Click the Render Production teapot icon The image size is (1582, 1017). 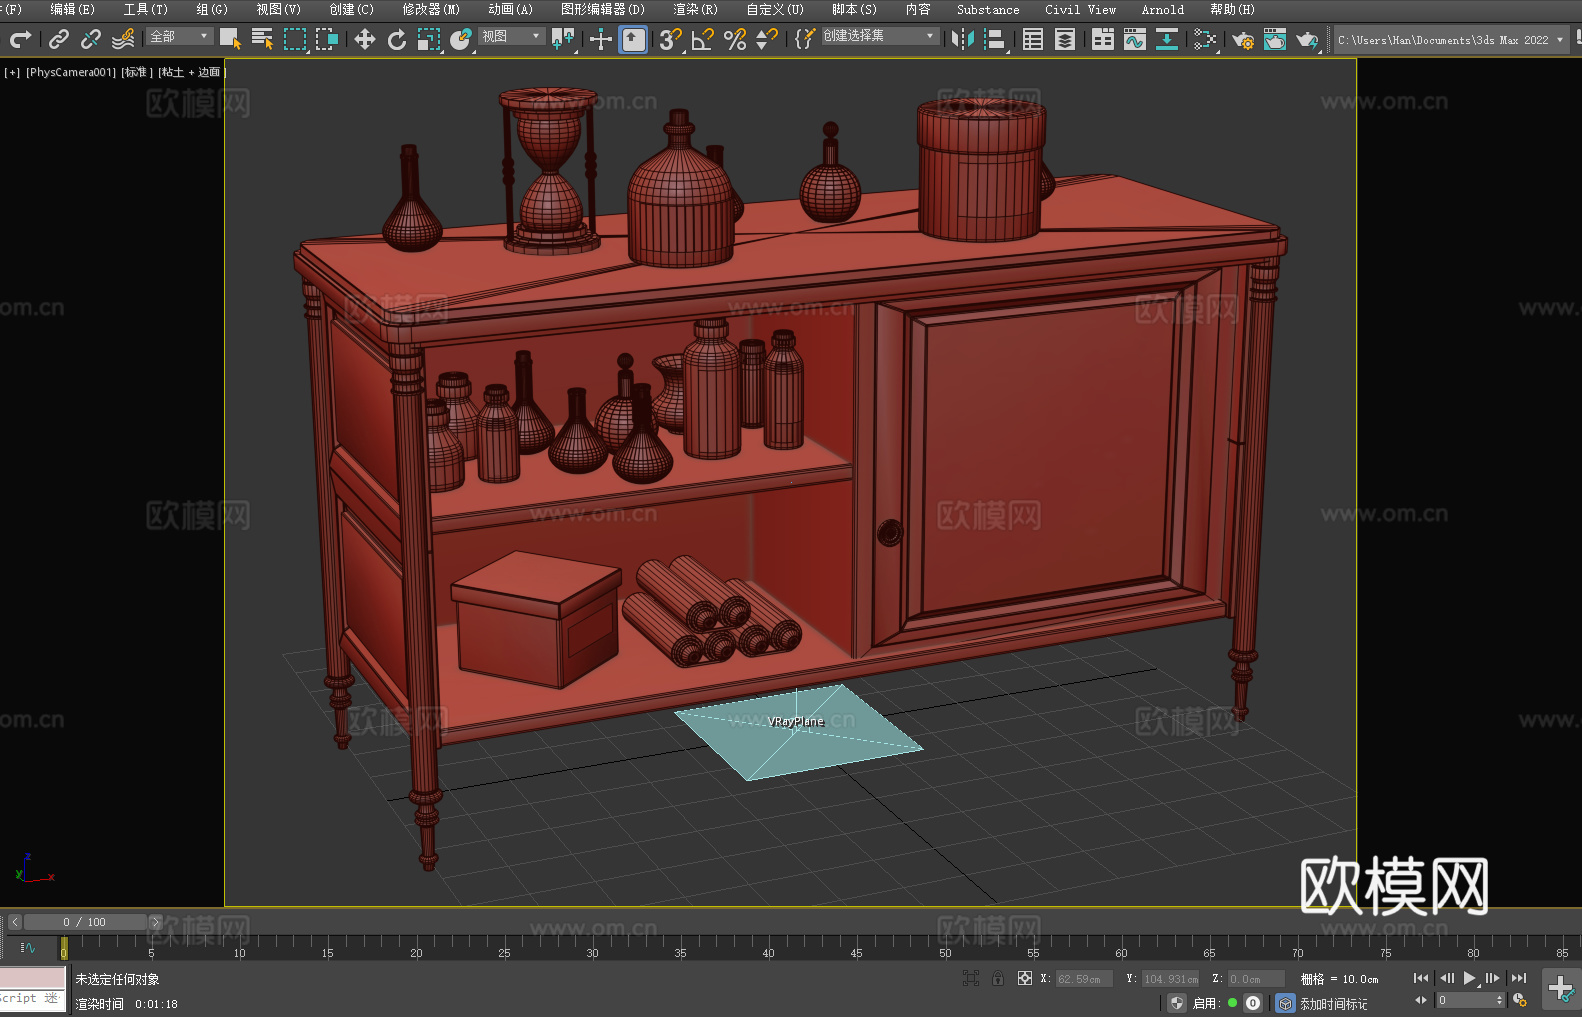pyautogui.click(x=1307, y=39)
